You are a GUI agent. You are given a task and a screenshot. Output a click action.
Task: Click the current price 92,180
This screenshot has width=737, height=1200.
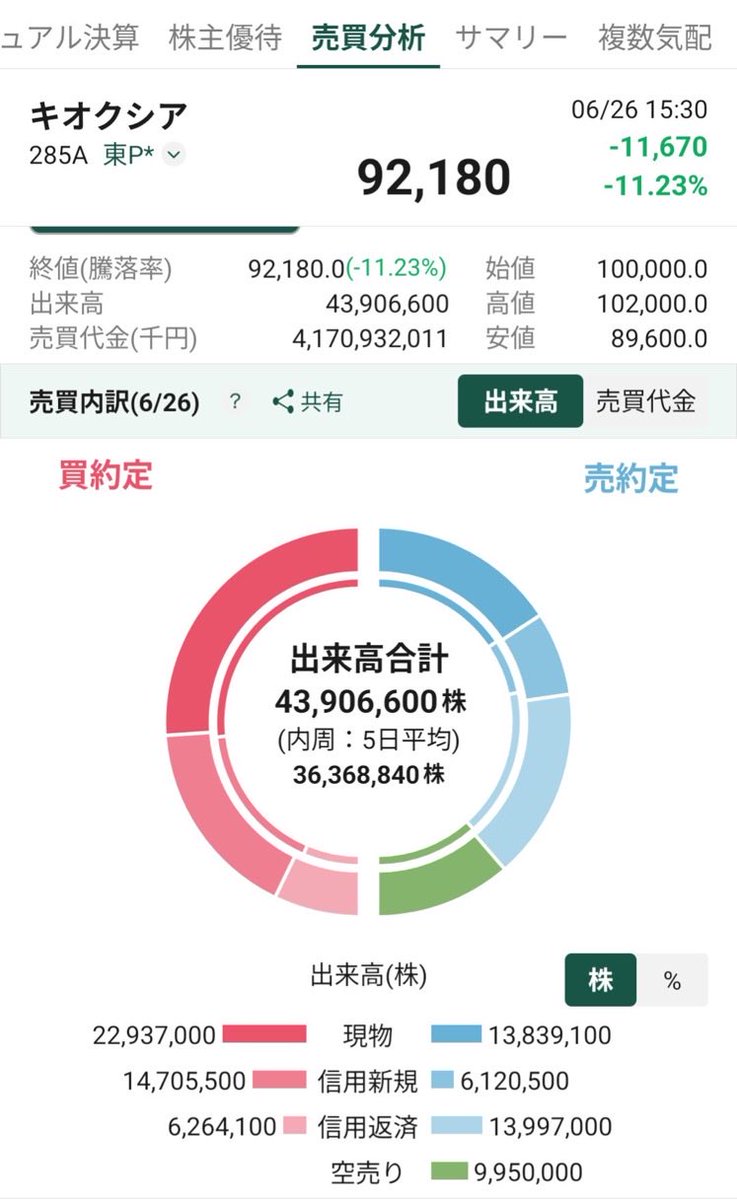pyautogui.click(x=434, y=178)
